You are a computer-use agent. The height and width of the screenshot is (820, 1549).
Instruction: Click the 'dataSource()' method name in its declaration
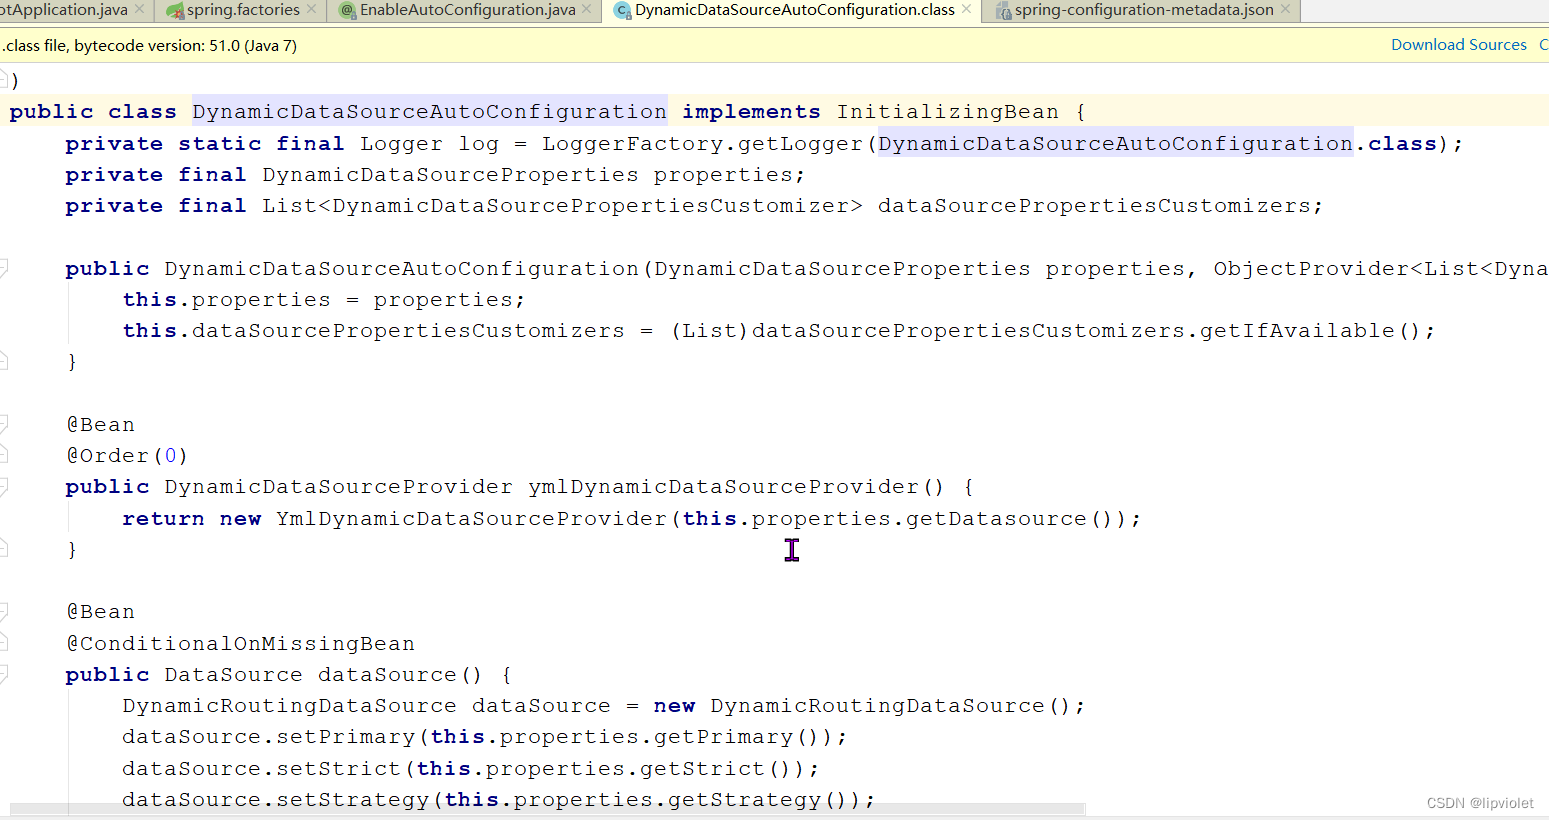pyautogui.click(x=400, y=675)
